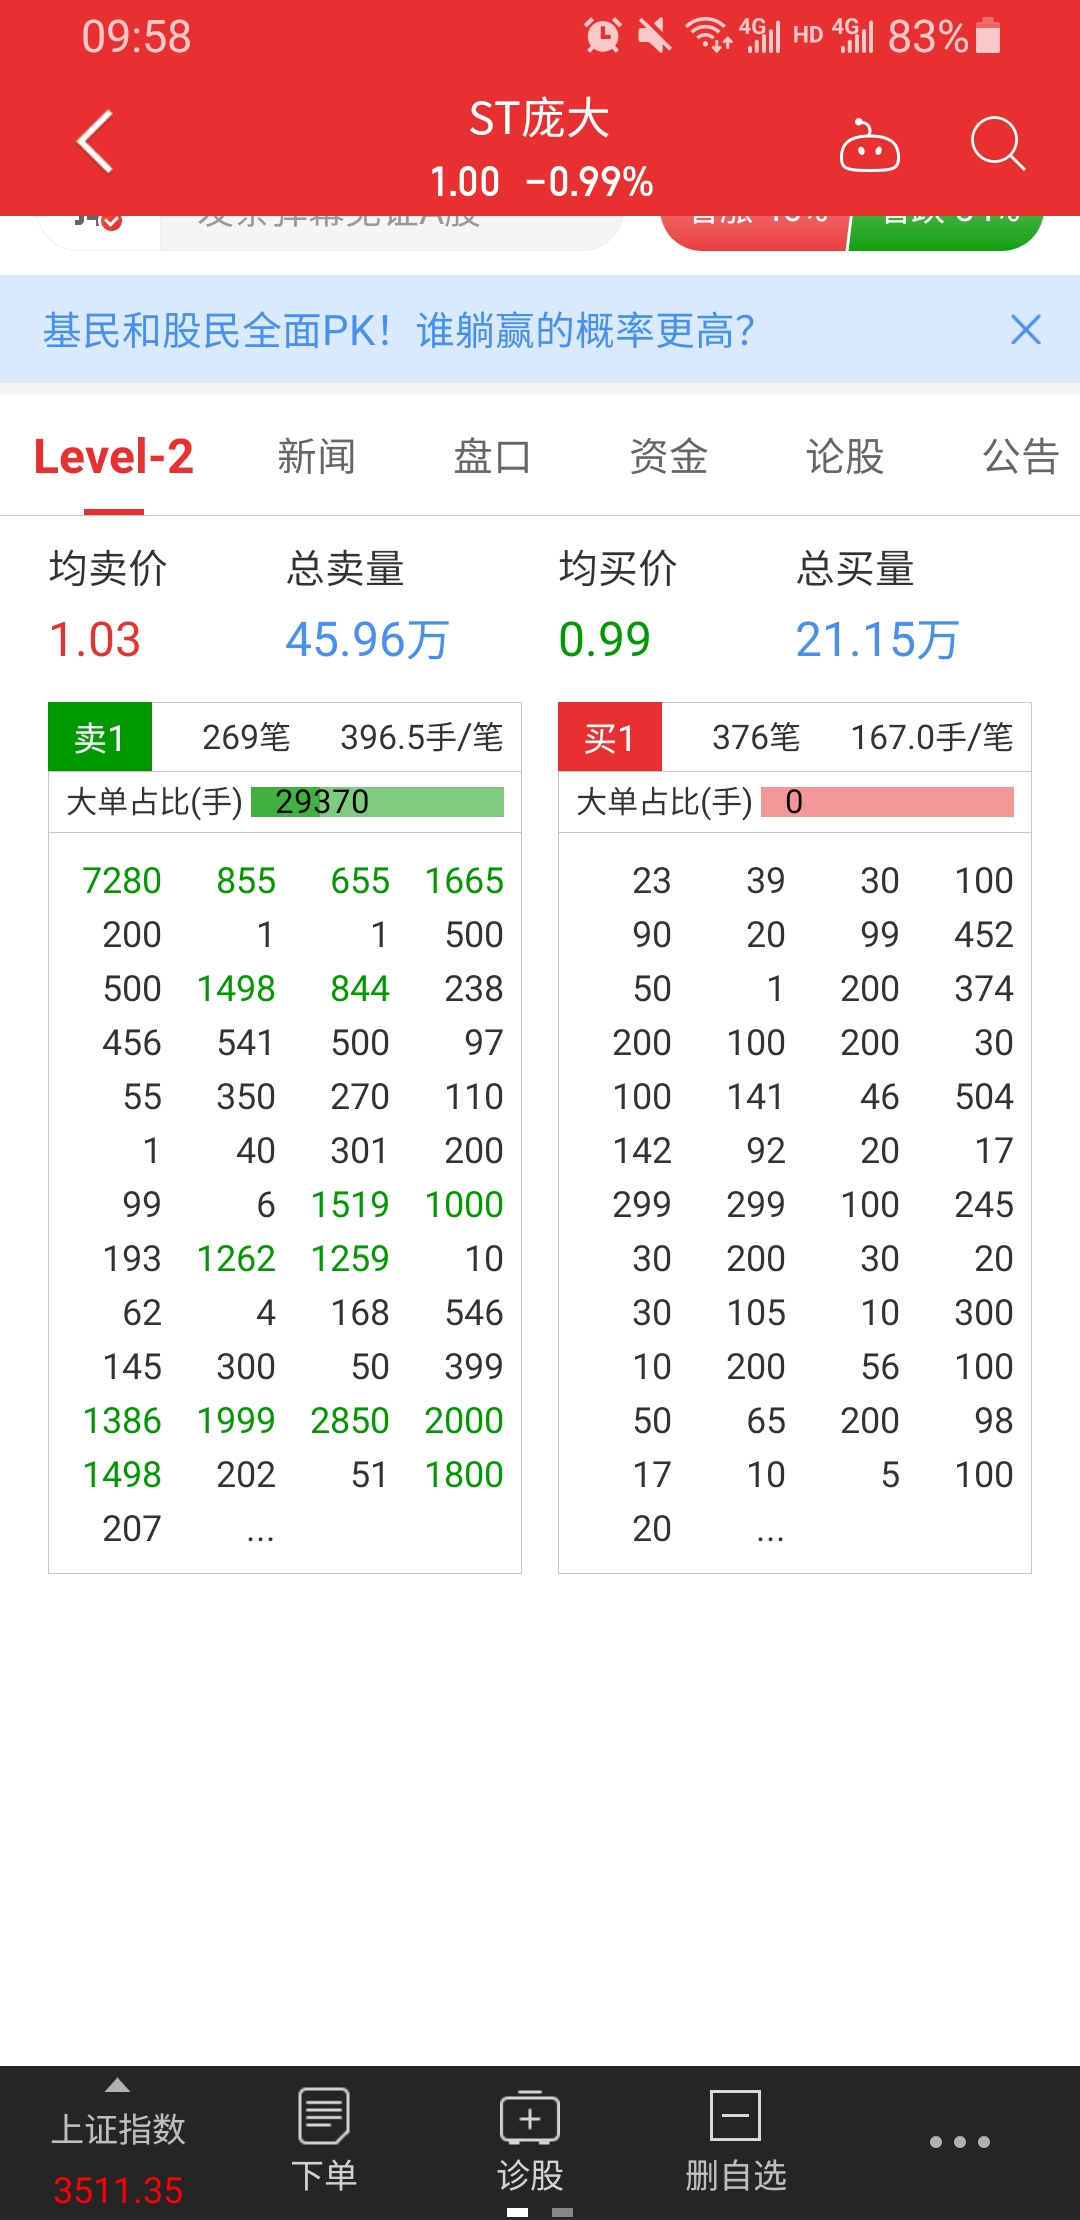The height and width of the screenshot is (2220, 1080).
Task: Tap the sell large-order ratio bar 29370
Action: point(377,802)
